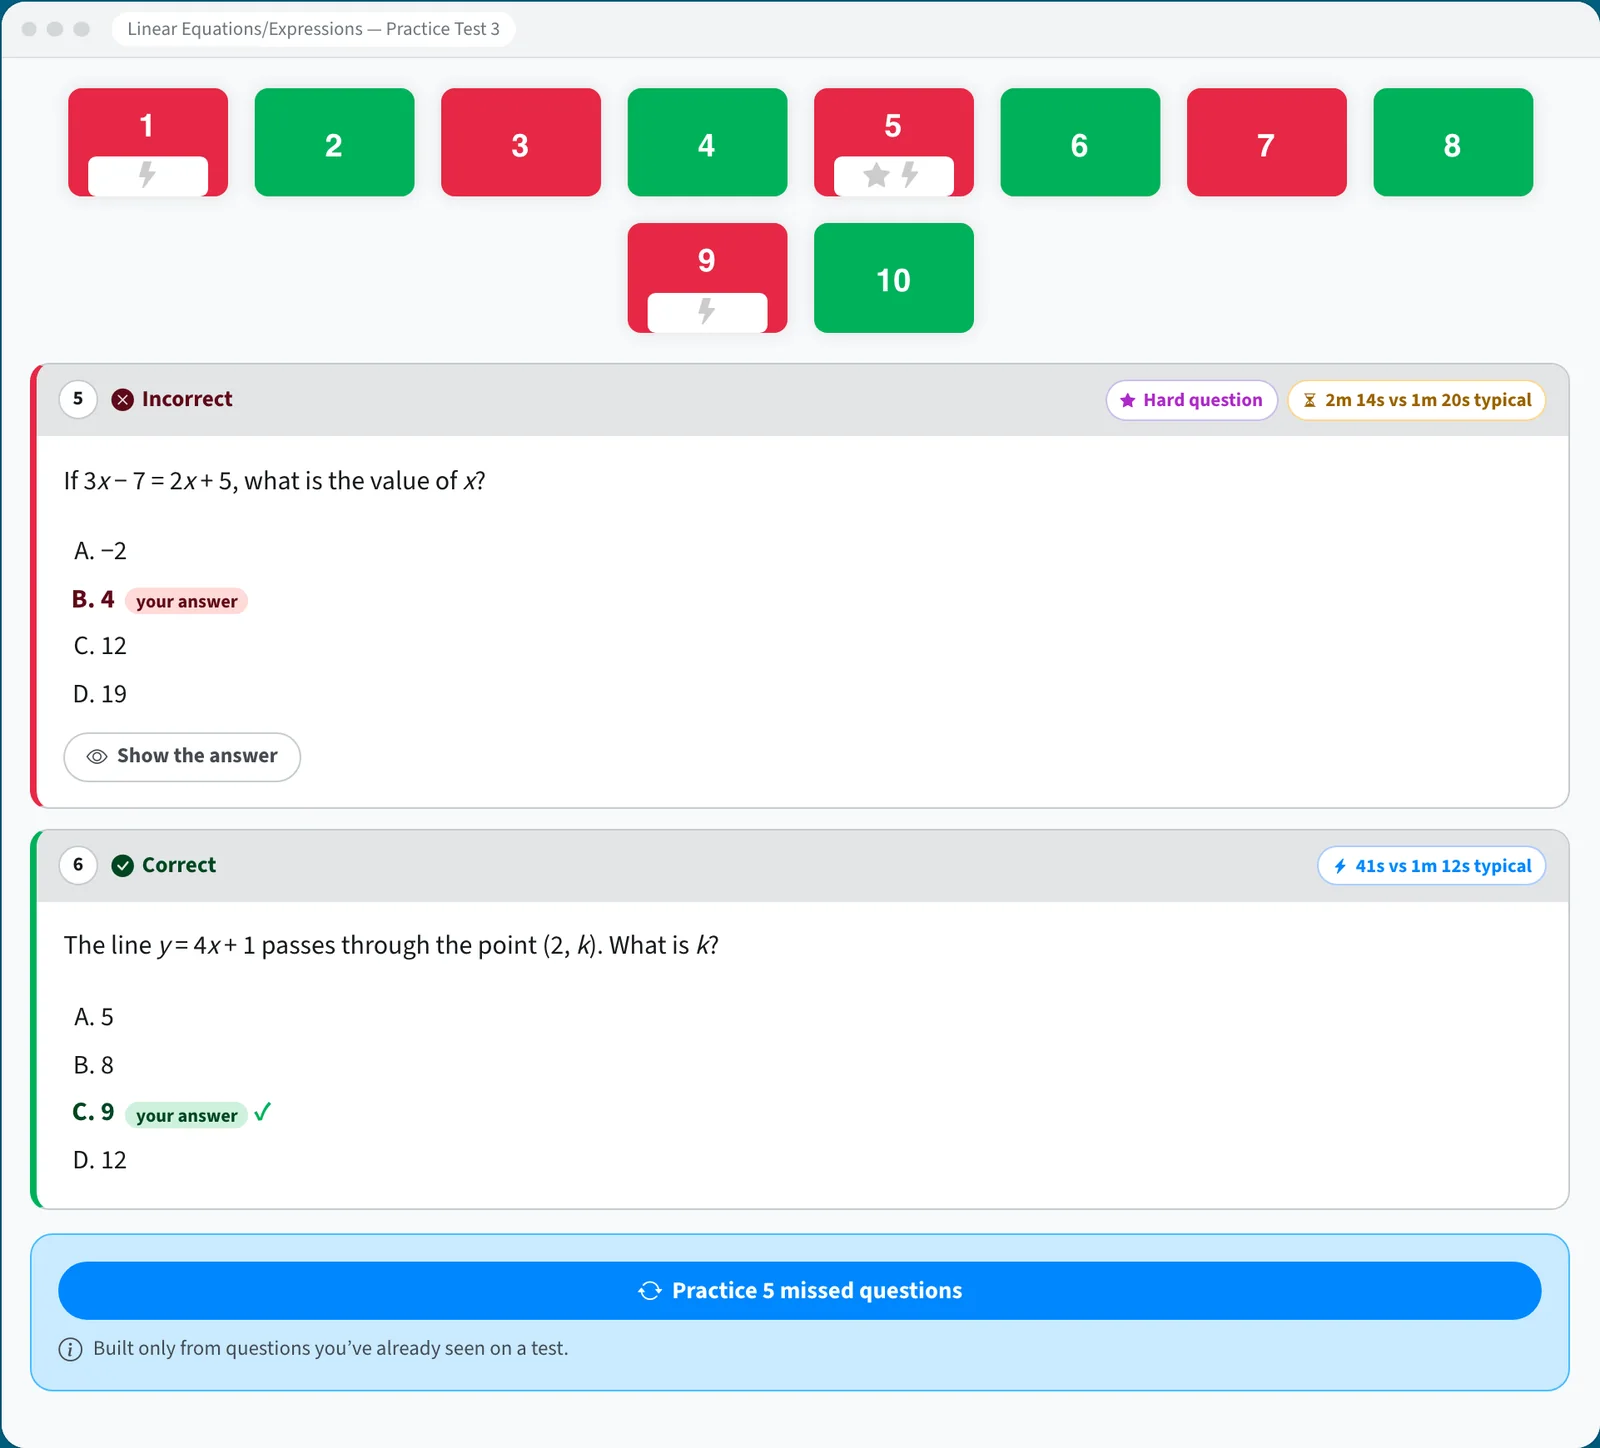Click question text 'The line y = 4x + 1'
Image resolution: width=1600 pixels, height=1448 pixels.
coord(391,946)
